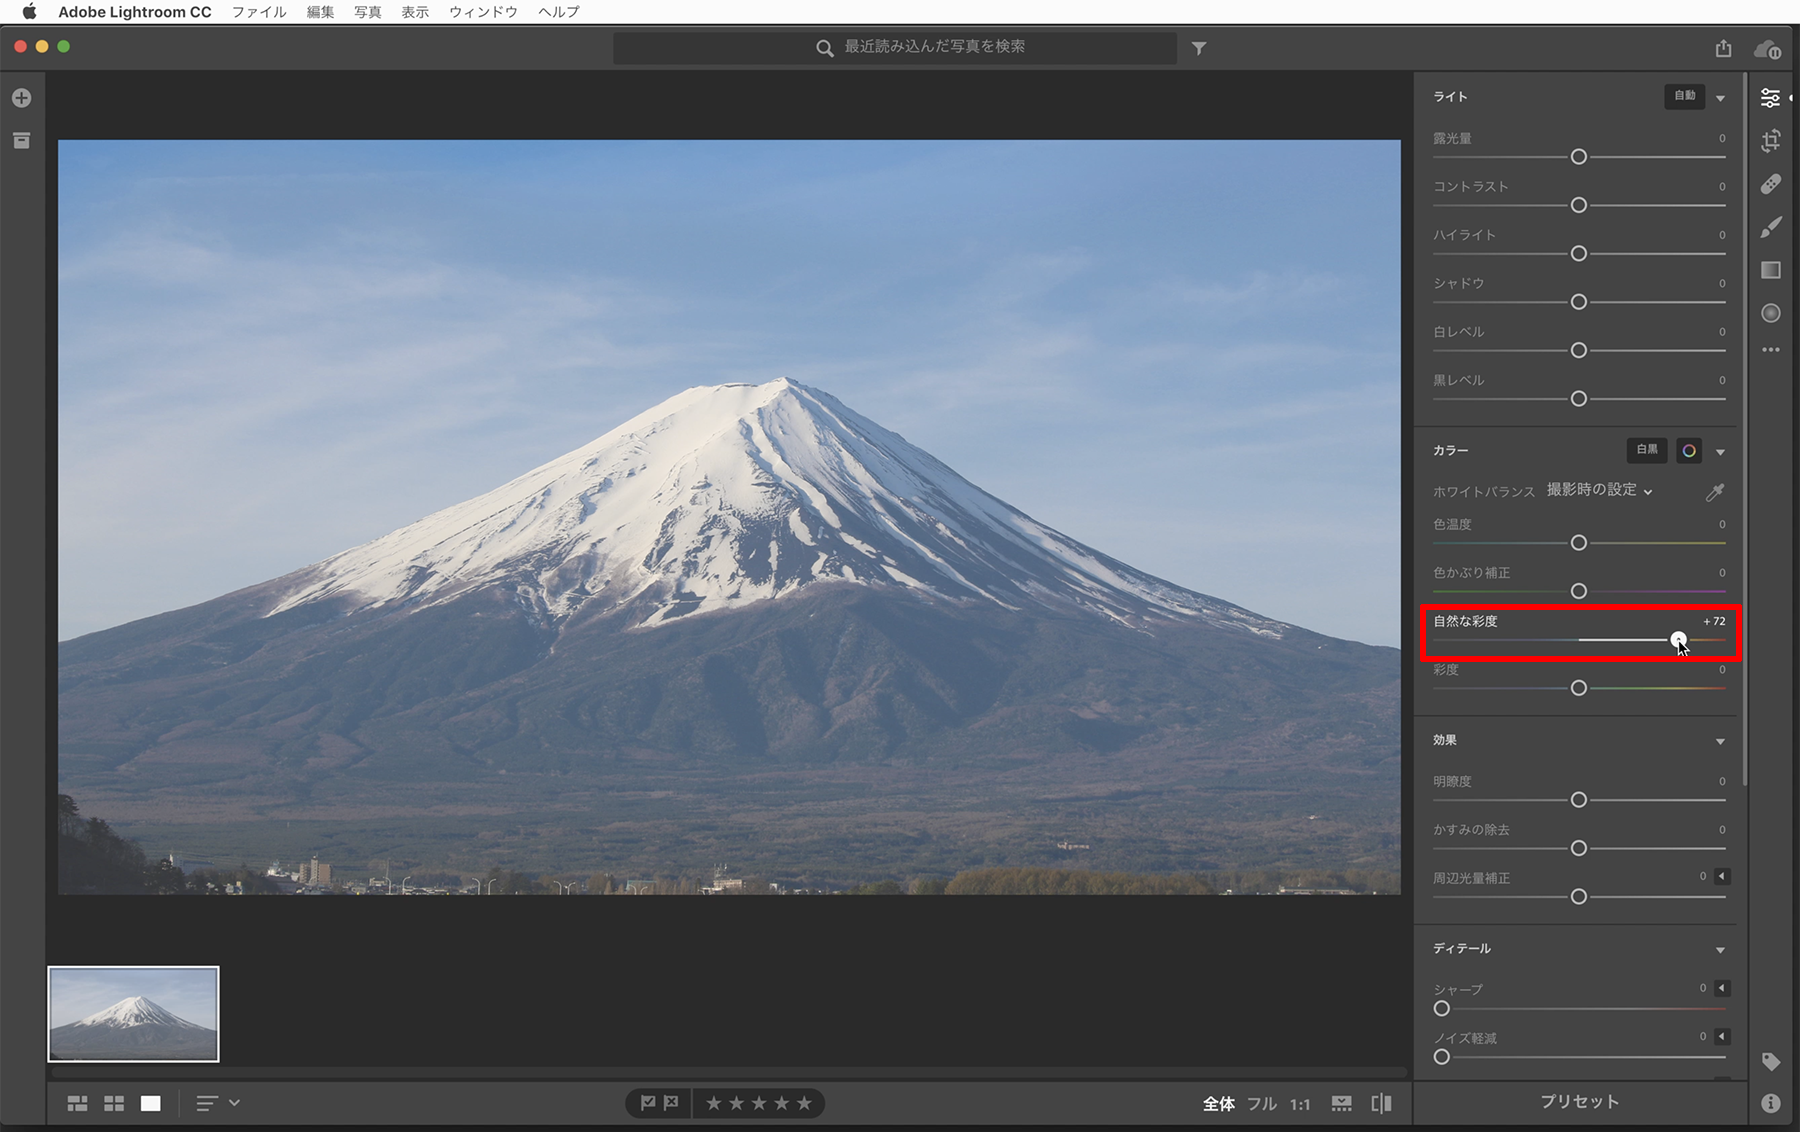Collapse the ライト panel section
The height and width of the screenshot is (1132, 1800).
click(x=1721, y=98)
